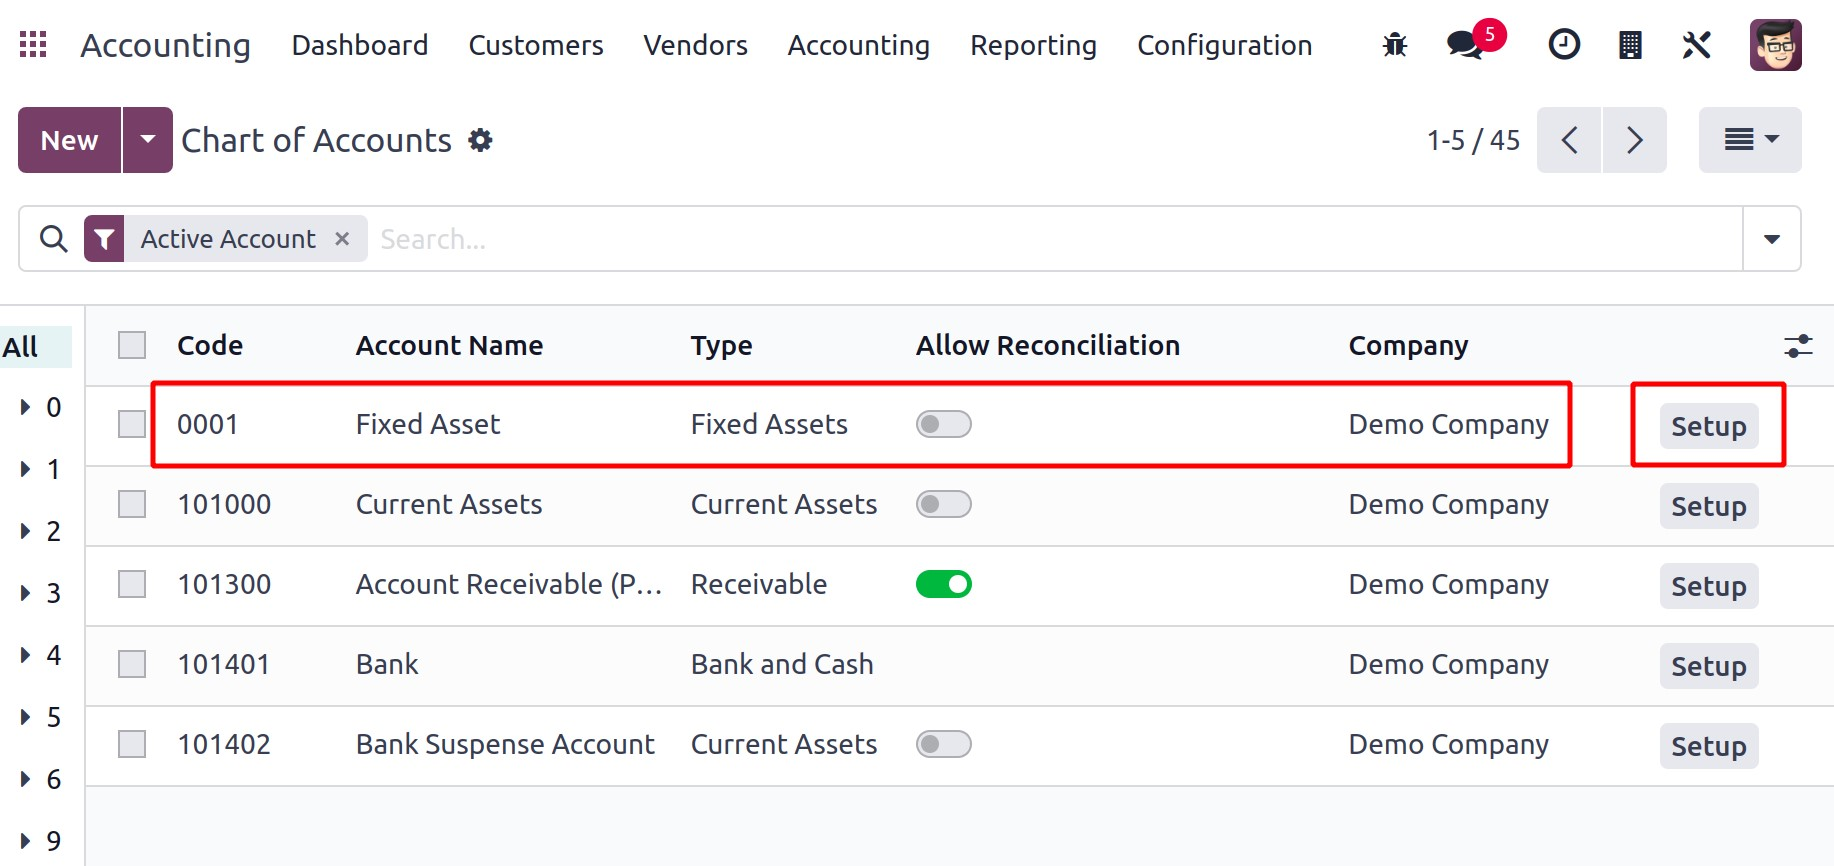Screen dimensions: 1834x866
Task: Open the chat messages icon
Action: click(x=1464, y=45)
